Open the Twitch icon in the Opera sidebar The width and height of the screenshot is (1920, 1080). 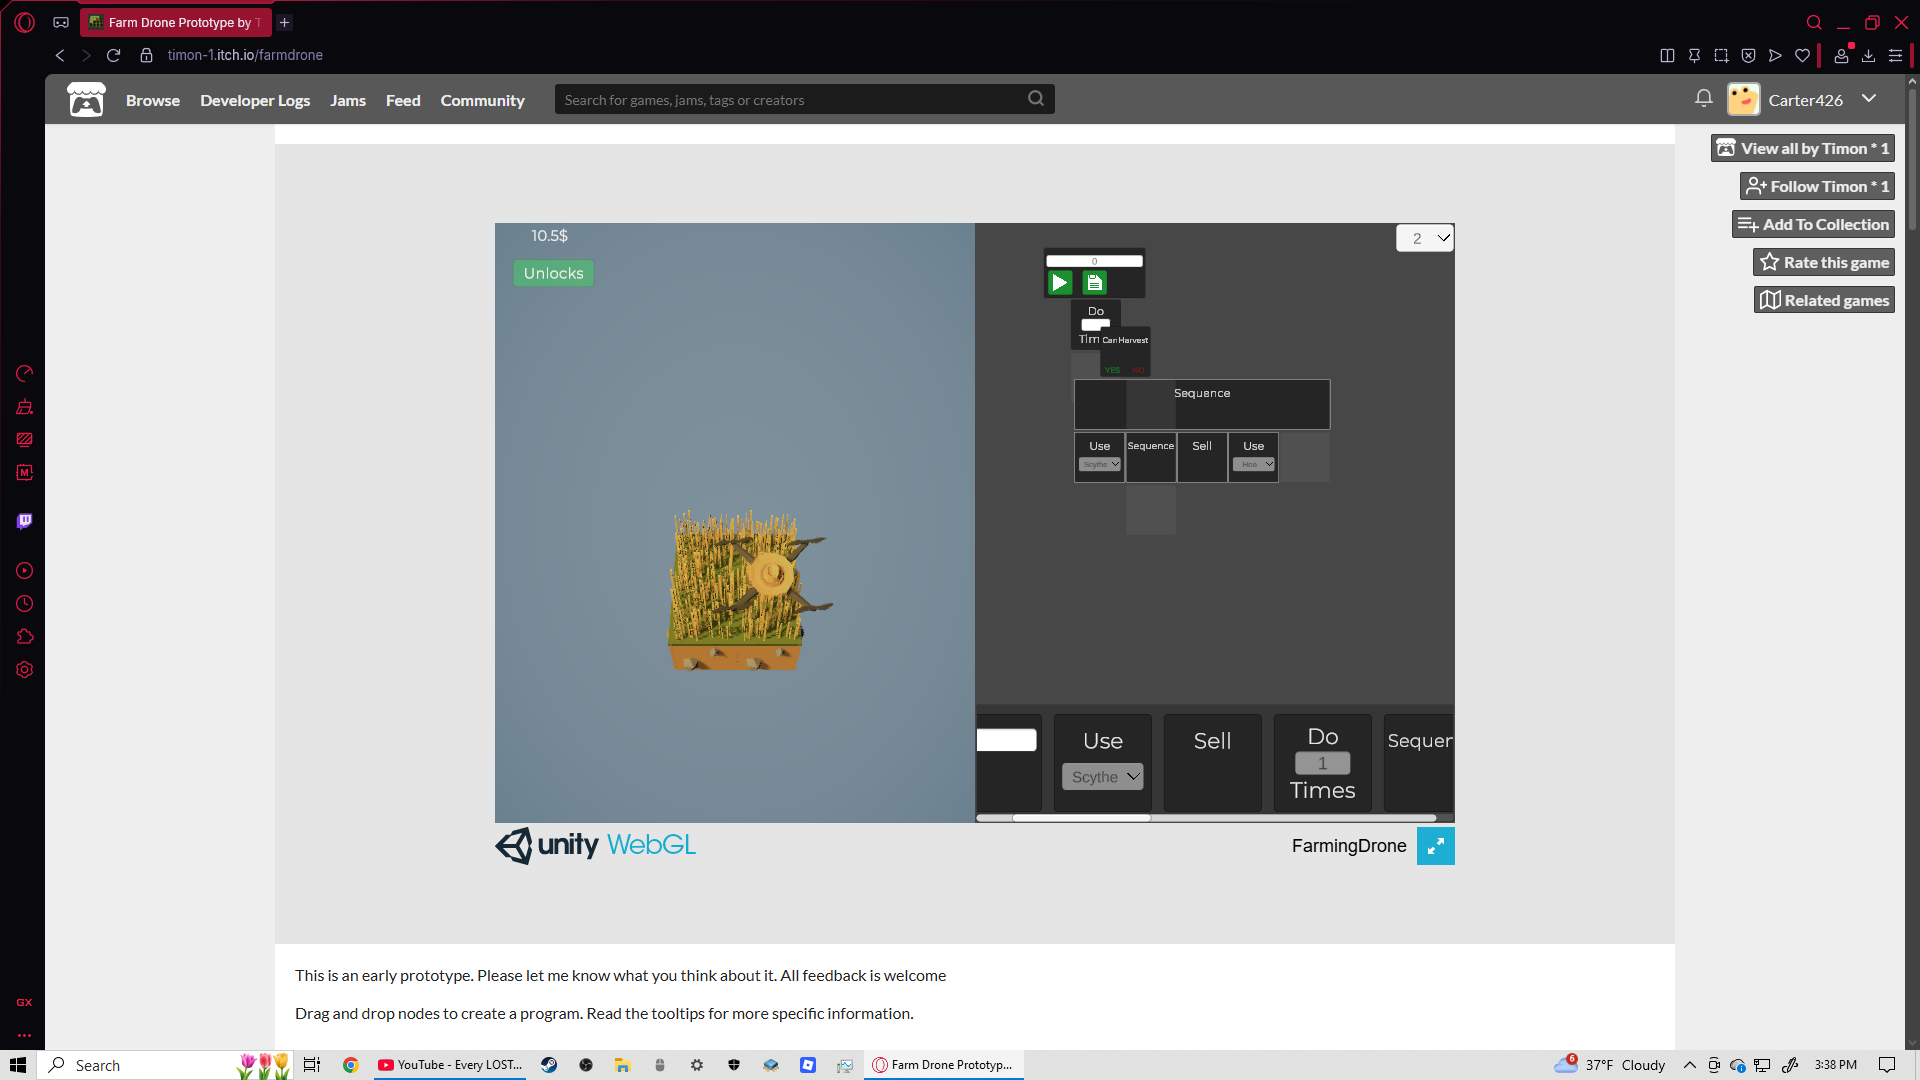pyautogui.click(x=25, y=521)
